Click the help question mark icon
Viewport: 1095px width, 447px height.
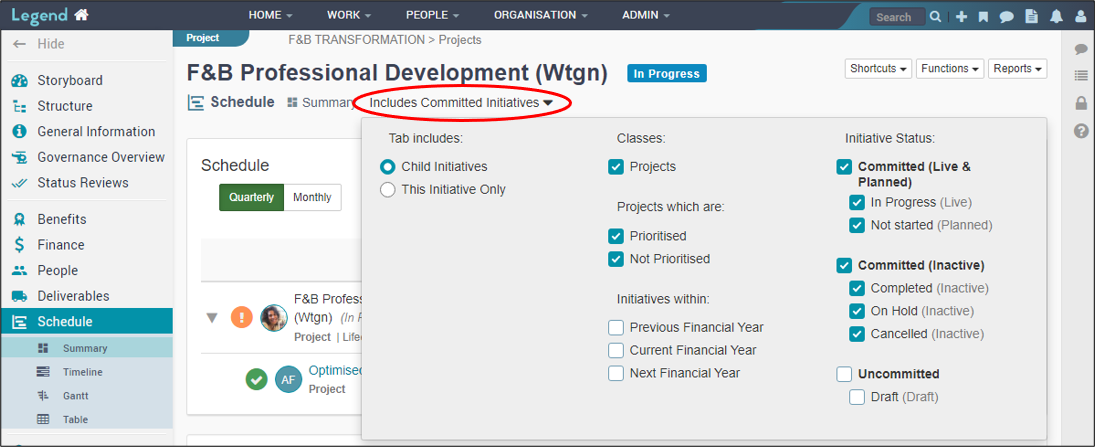tap(1081, 131)
